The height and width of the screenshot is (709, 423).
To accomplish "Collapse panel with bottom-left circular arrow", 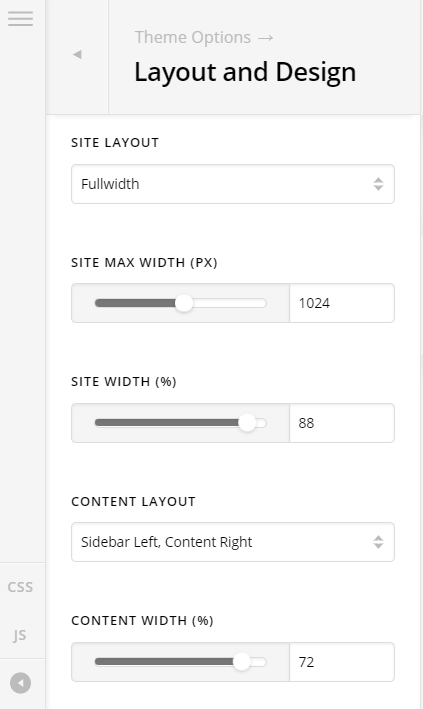I will [21, 683].
